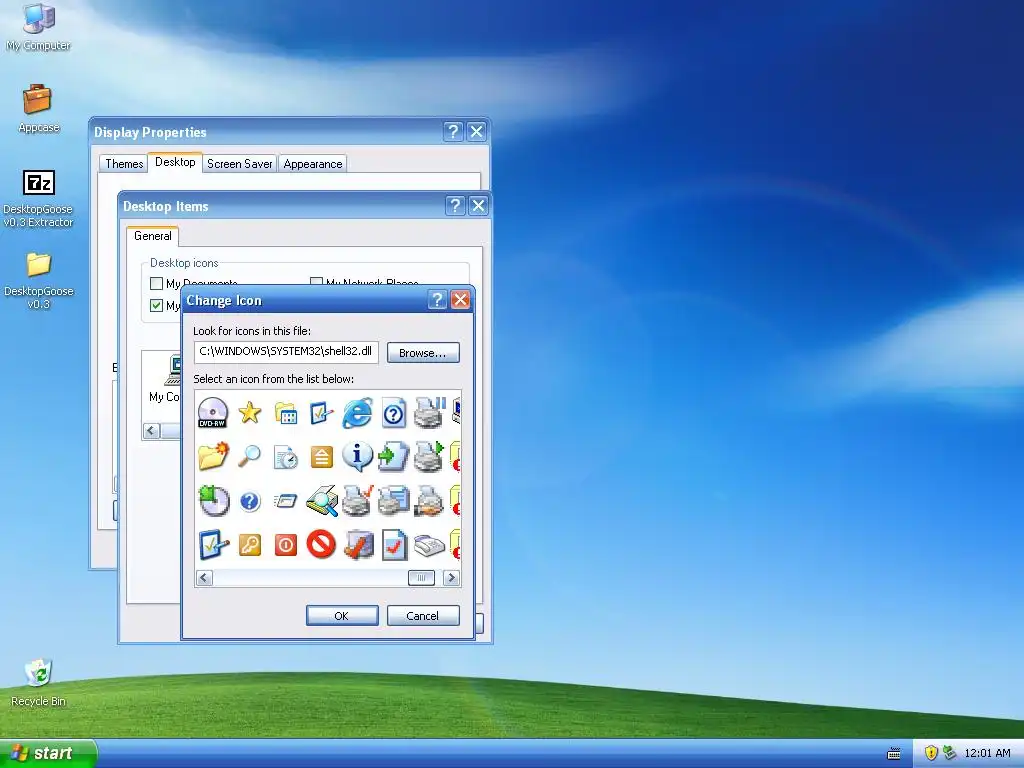Click the Browse... button
Image resolution: width=1024 pixels, height=768 pixels.
pos(423,353)
